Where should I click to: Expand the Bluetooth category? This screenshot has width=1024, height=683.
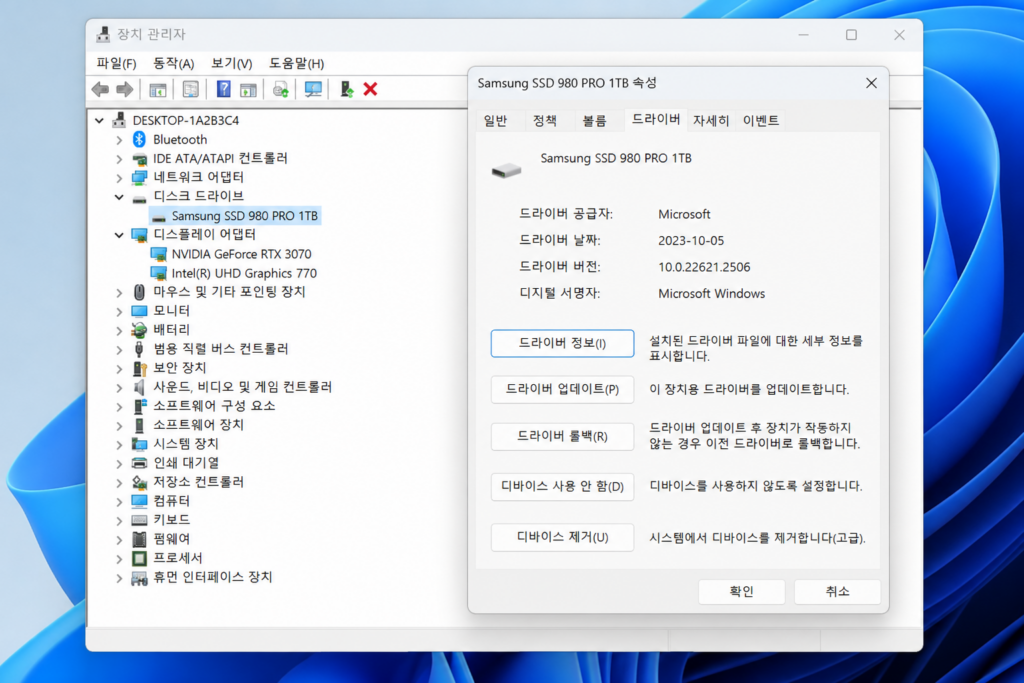pyautogui.click(x=119, y=140)
